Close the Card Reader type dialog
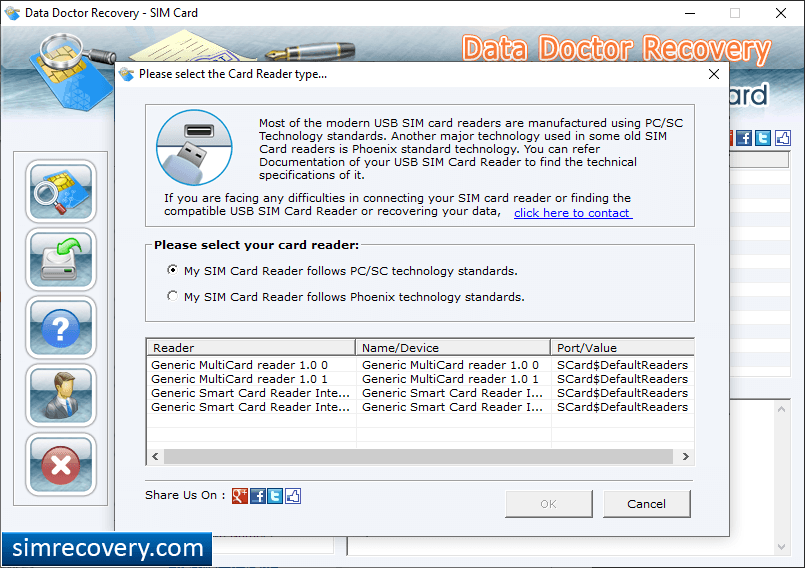The width and height of the screenshot is (805, 568). pos(714,74)
